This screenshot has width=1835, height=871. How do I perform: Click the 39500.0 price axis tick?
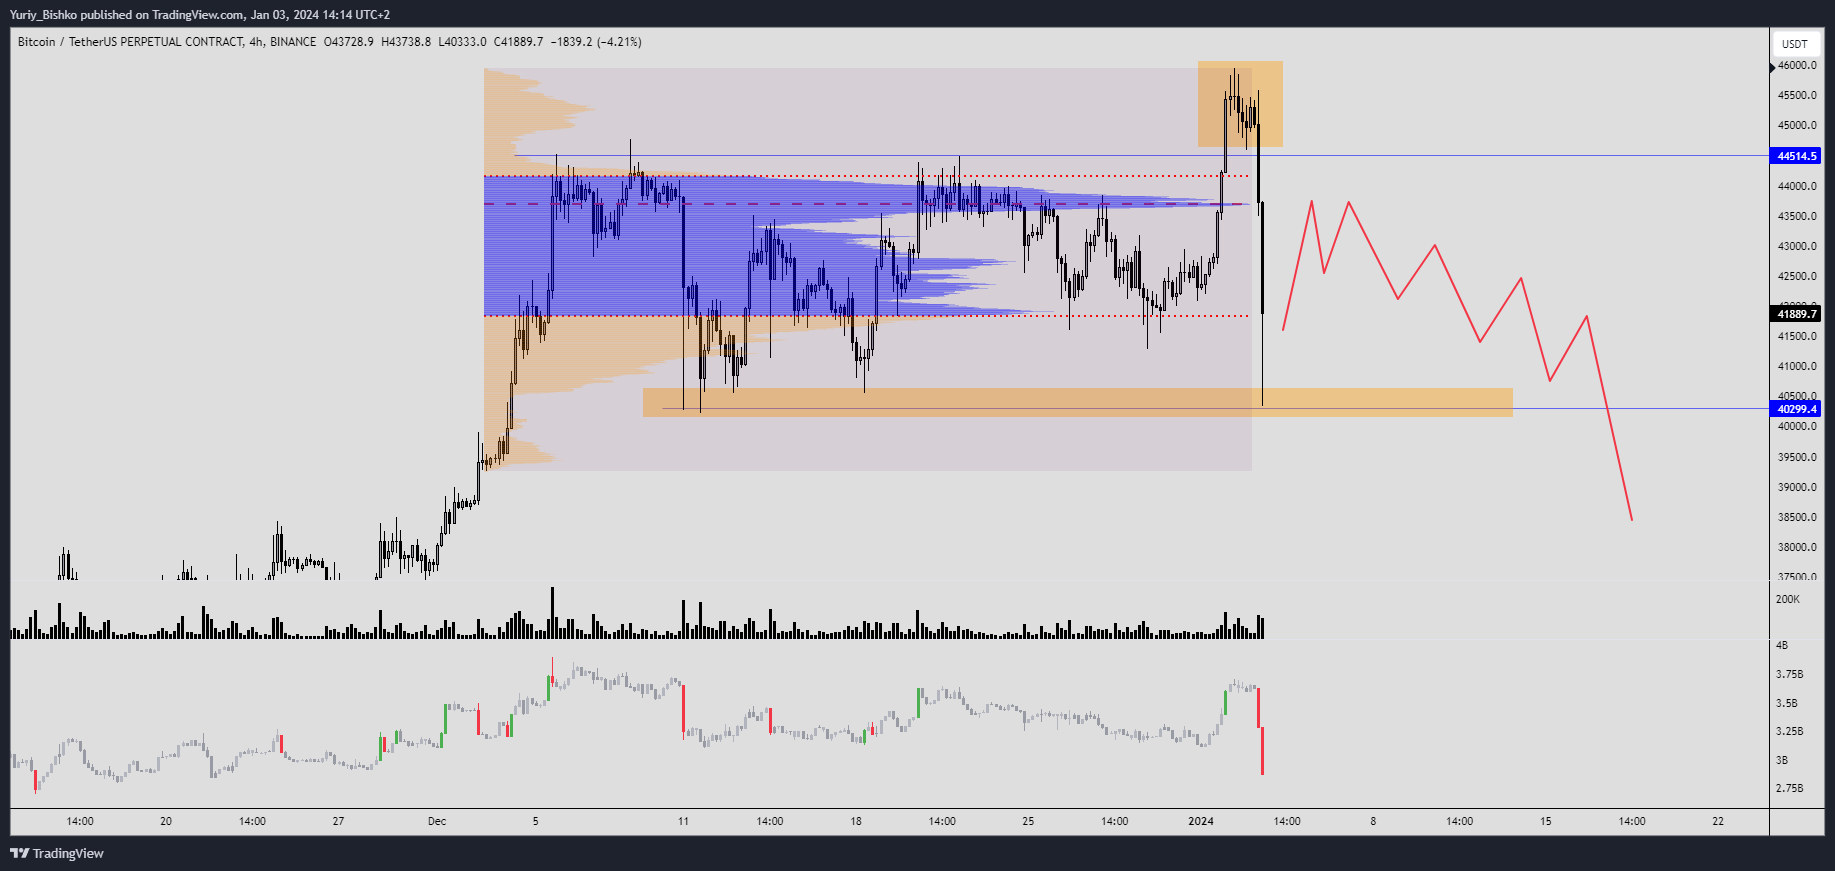click(1797, 458)
